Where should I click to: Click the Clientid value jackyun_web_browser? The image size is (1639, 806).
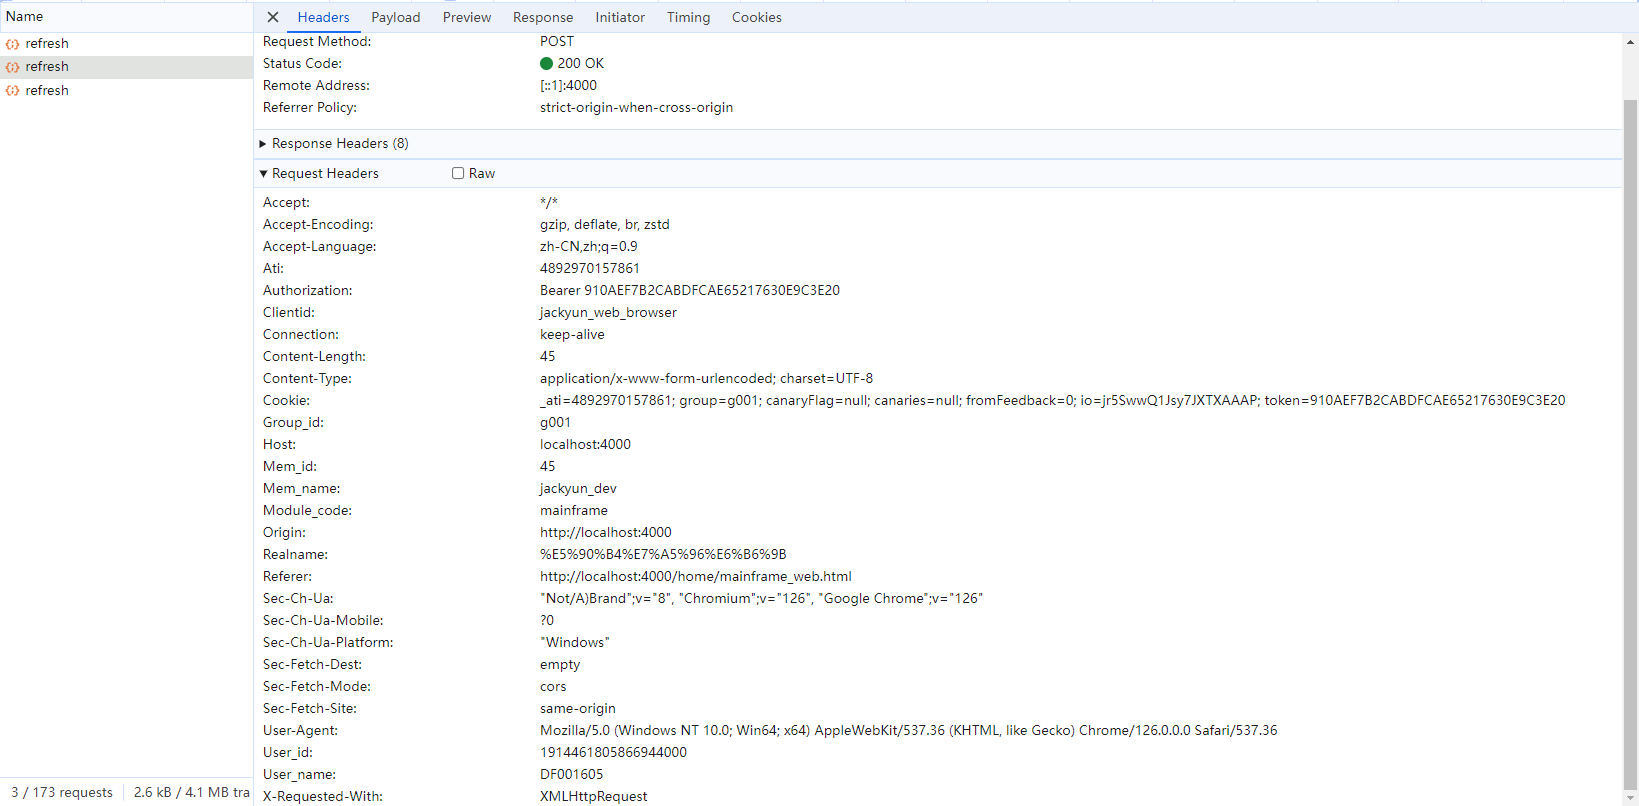608,313
